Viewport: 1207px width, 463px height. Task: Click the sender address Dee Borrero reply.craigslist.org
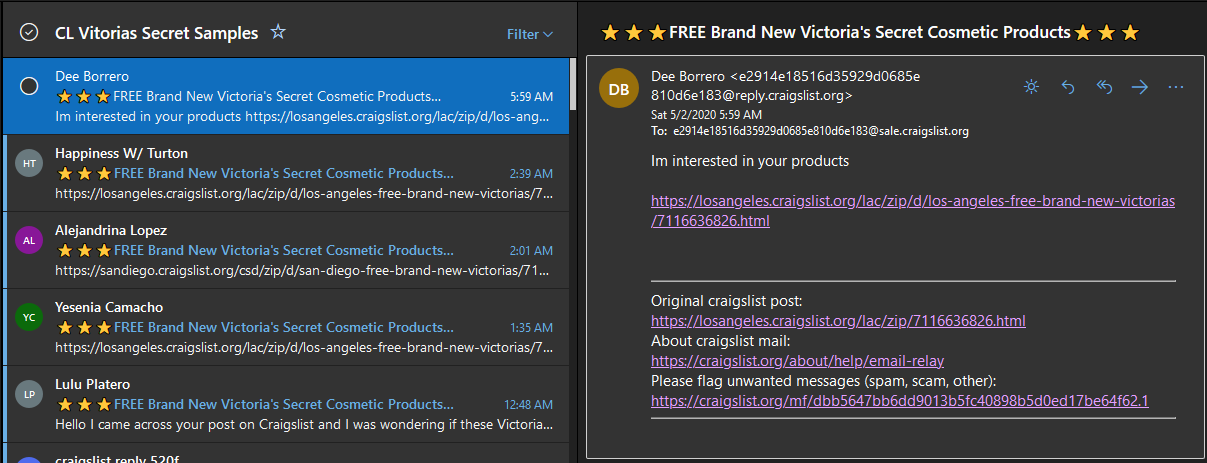[x=786, y=86]
